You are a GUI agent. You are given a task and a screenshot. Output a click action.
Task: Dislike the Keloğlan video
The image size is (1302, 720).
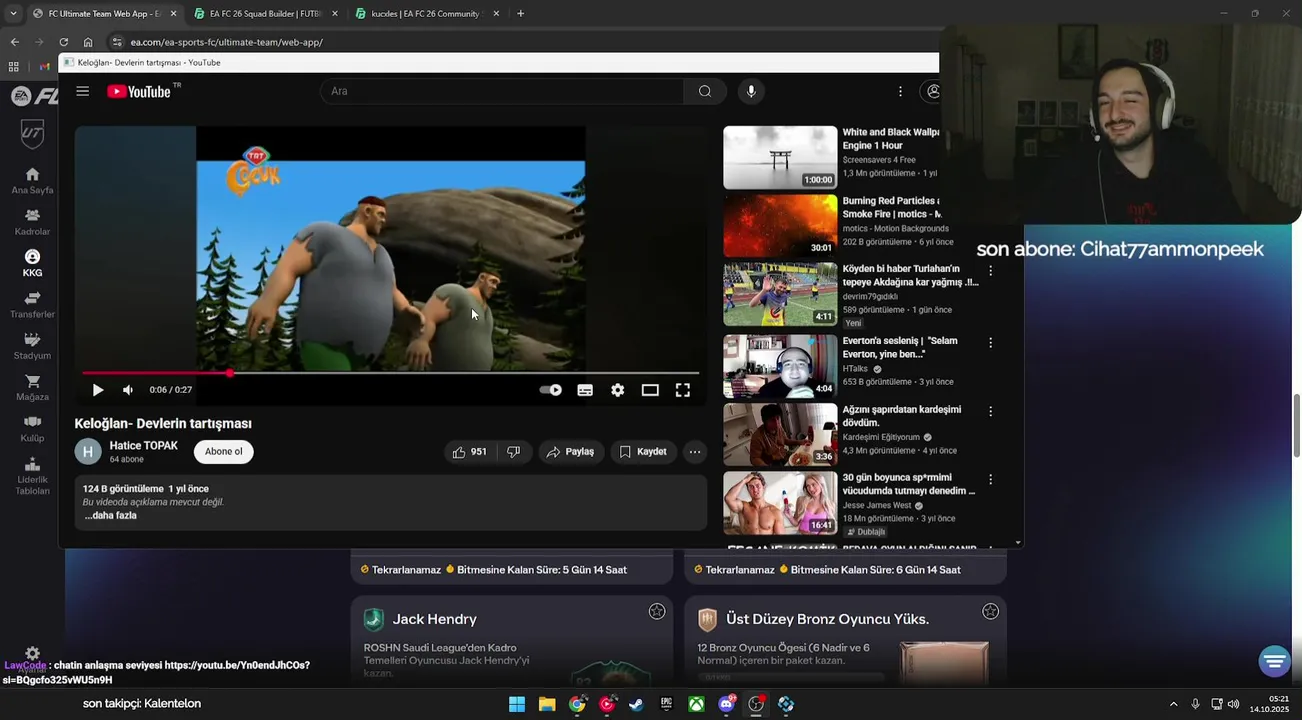513,452
